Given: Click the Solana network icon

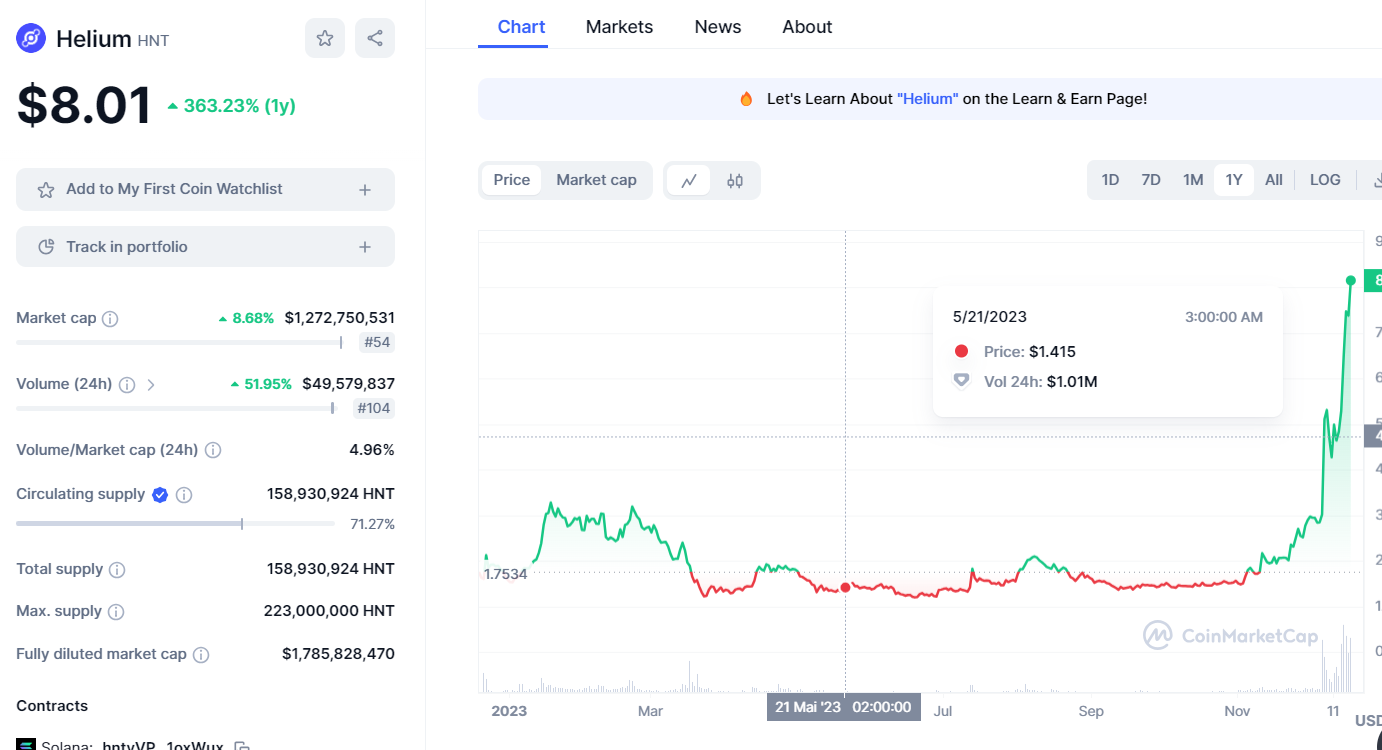Looking at the screenshot, I should [x=26, y=745].
